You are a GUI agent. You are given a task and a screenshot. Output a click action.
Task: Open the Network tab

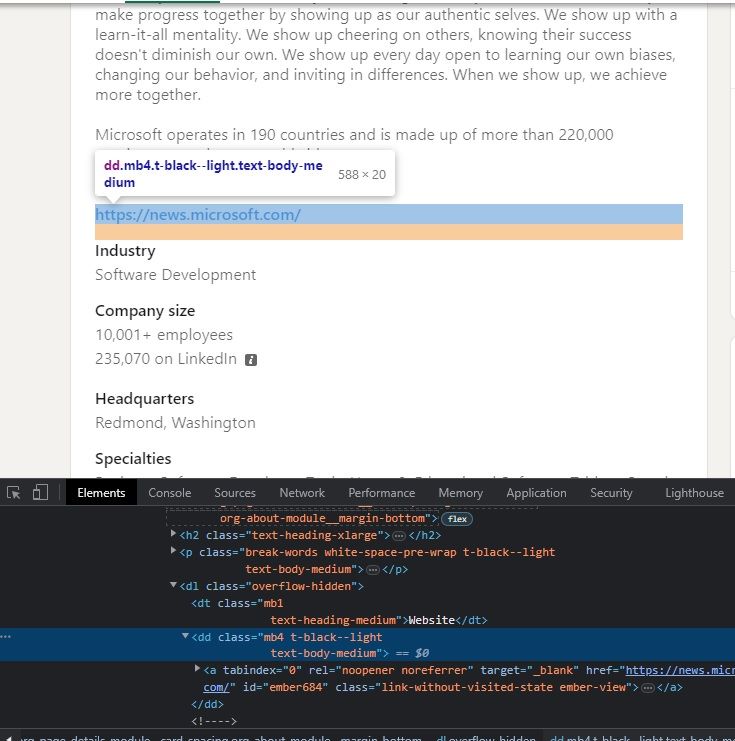coord(302,493)
